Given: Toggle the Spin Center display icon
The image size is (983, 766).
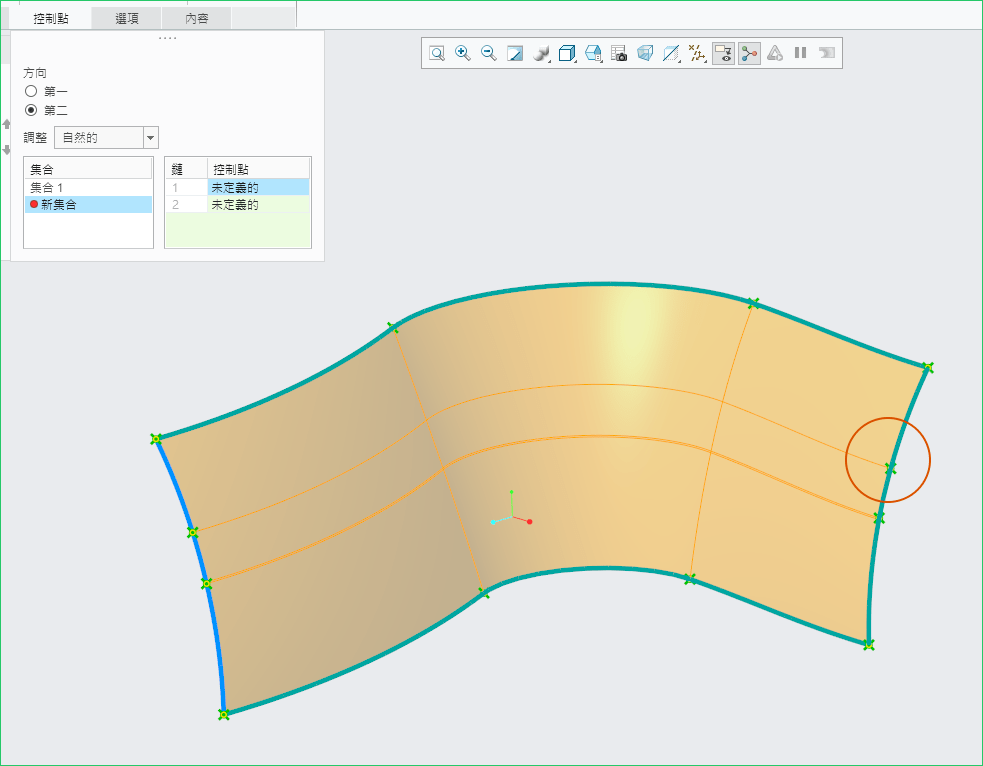Looking at the screenshot, I should (749, 53).
